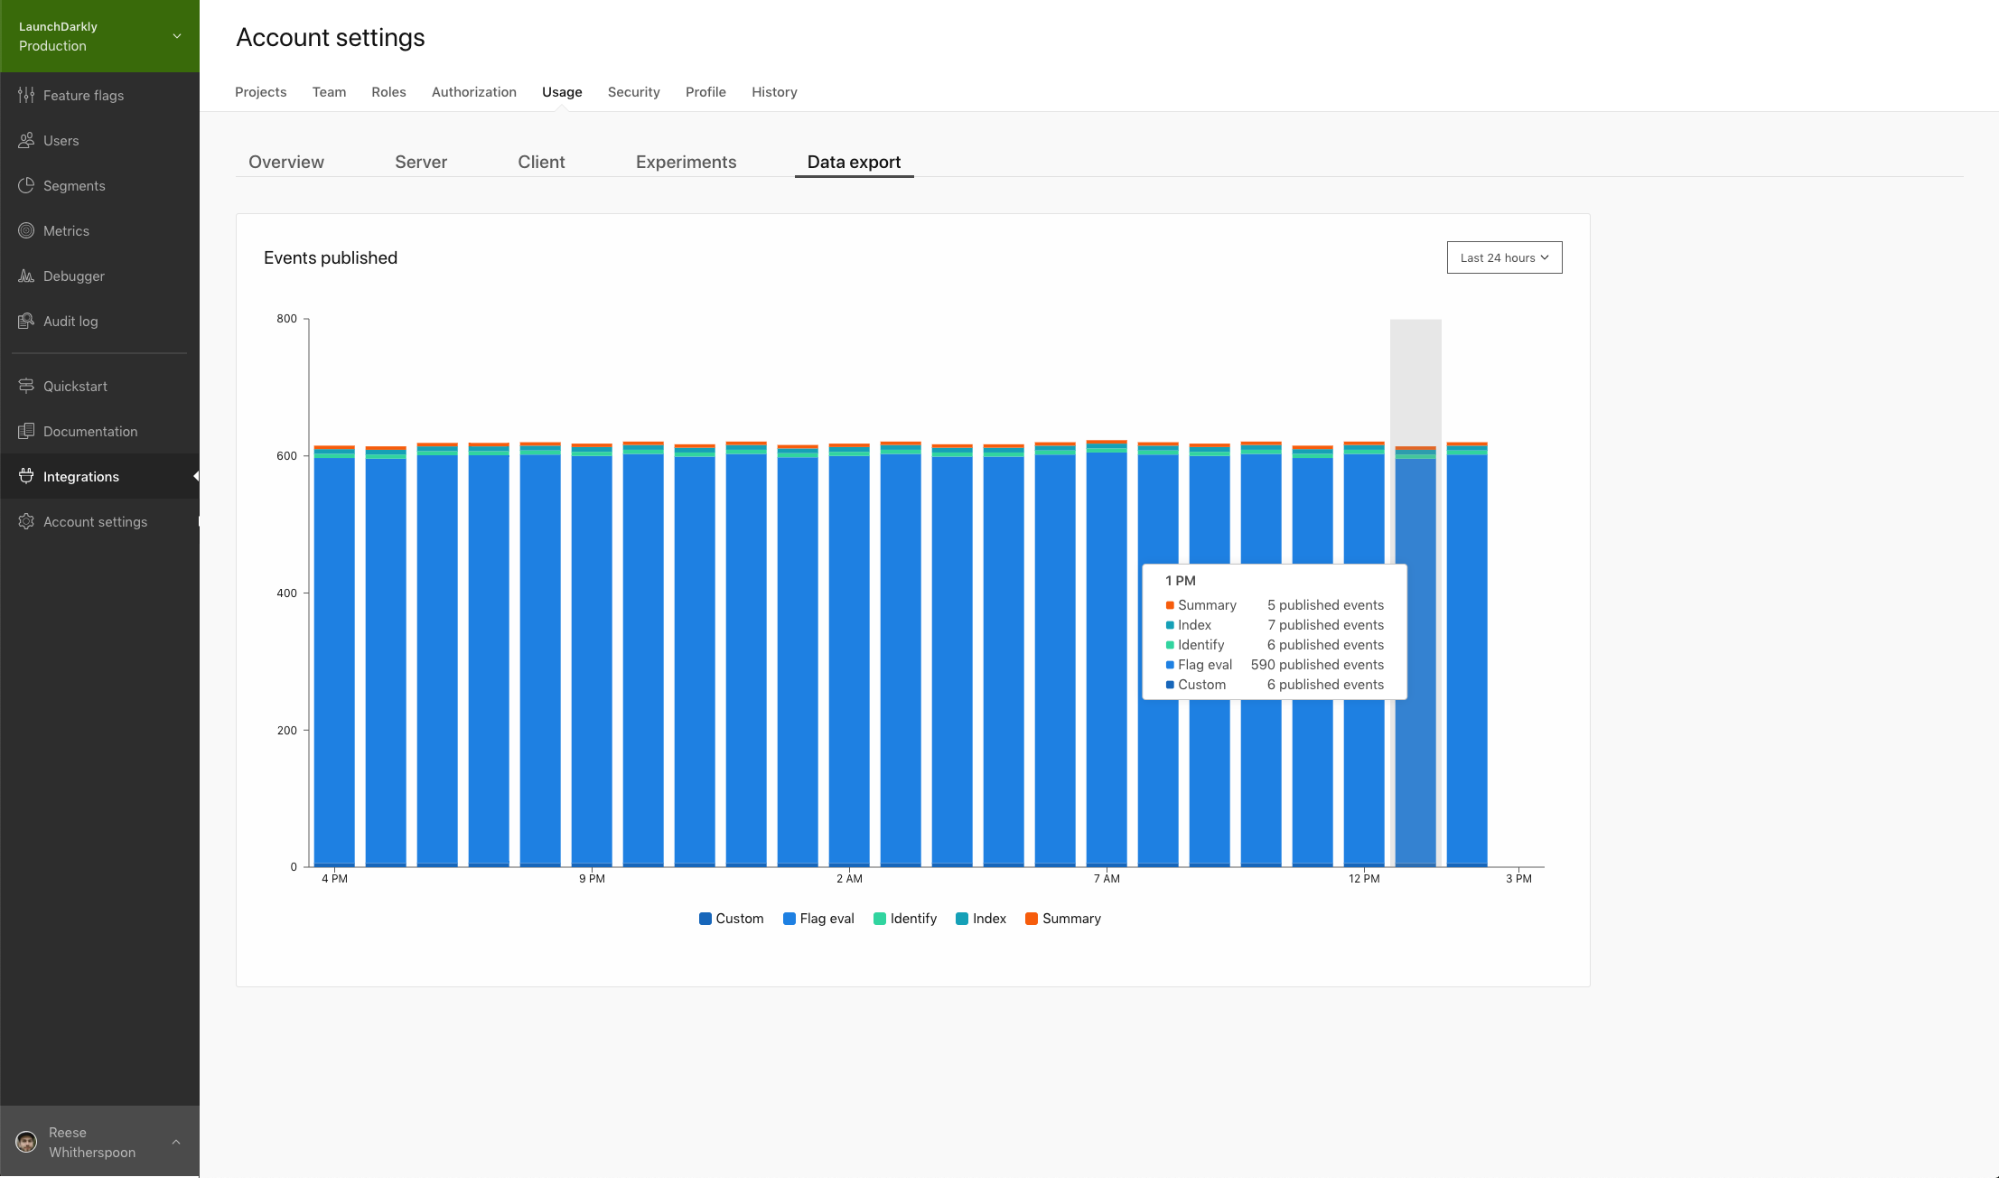The height and width of the screenshot is (1178, 1999).
Task: Open Documentation link in sidebar
Action: pos(90,431)
